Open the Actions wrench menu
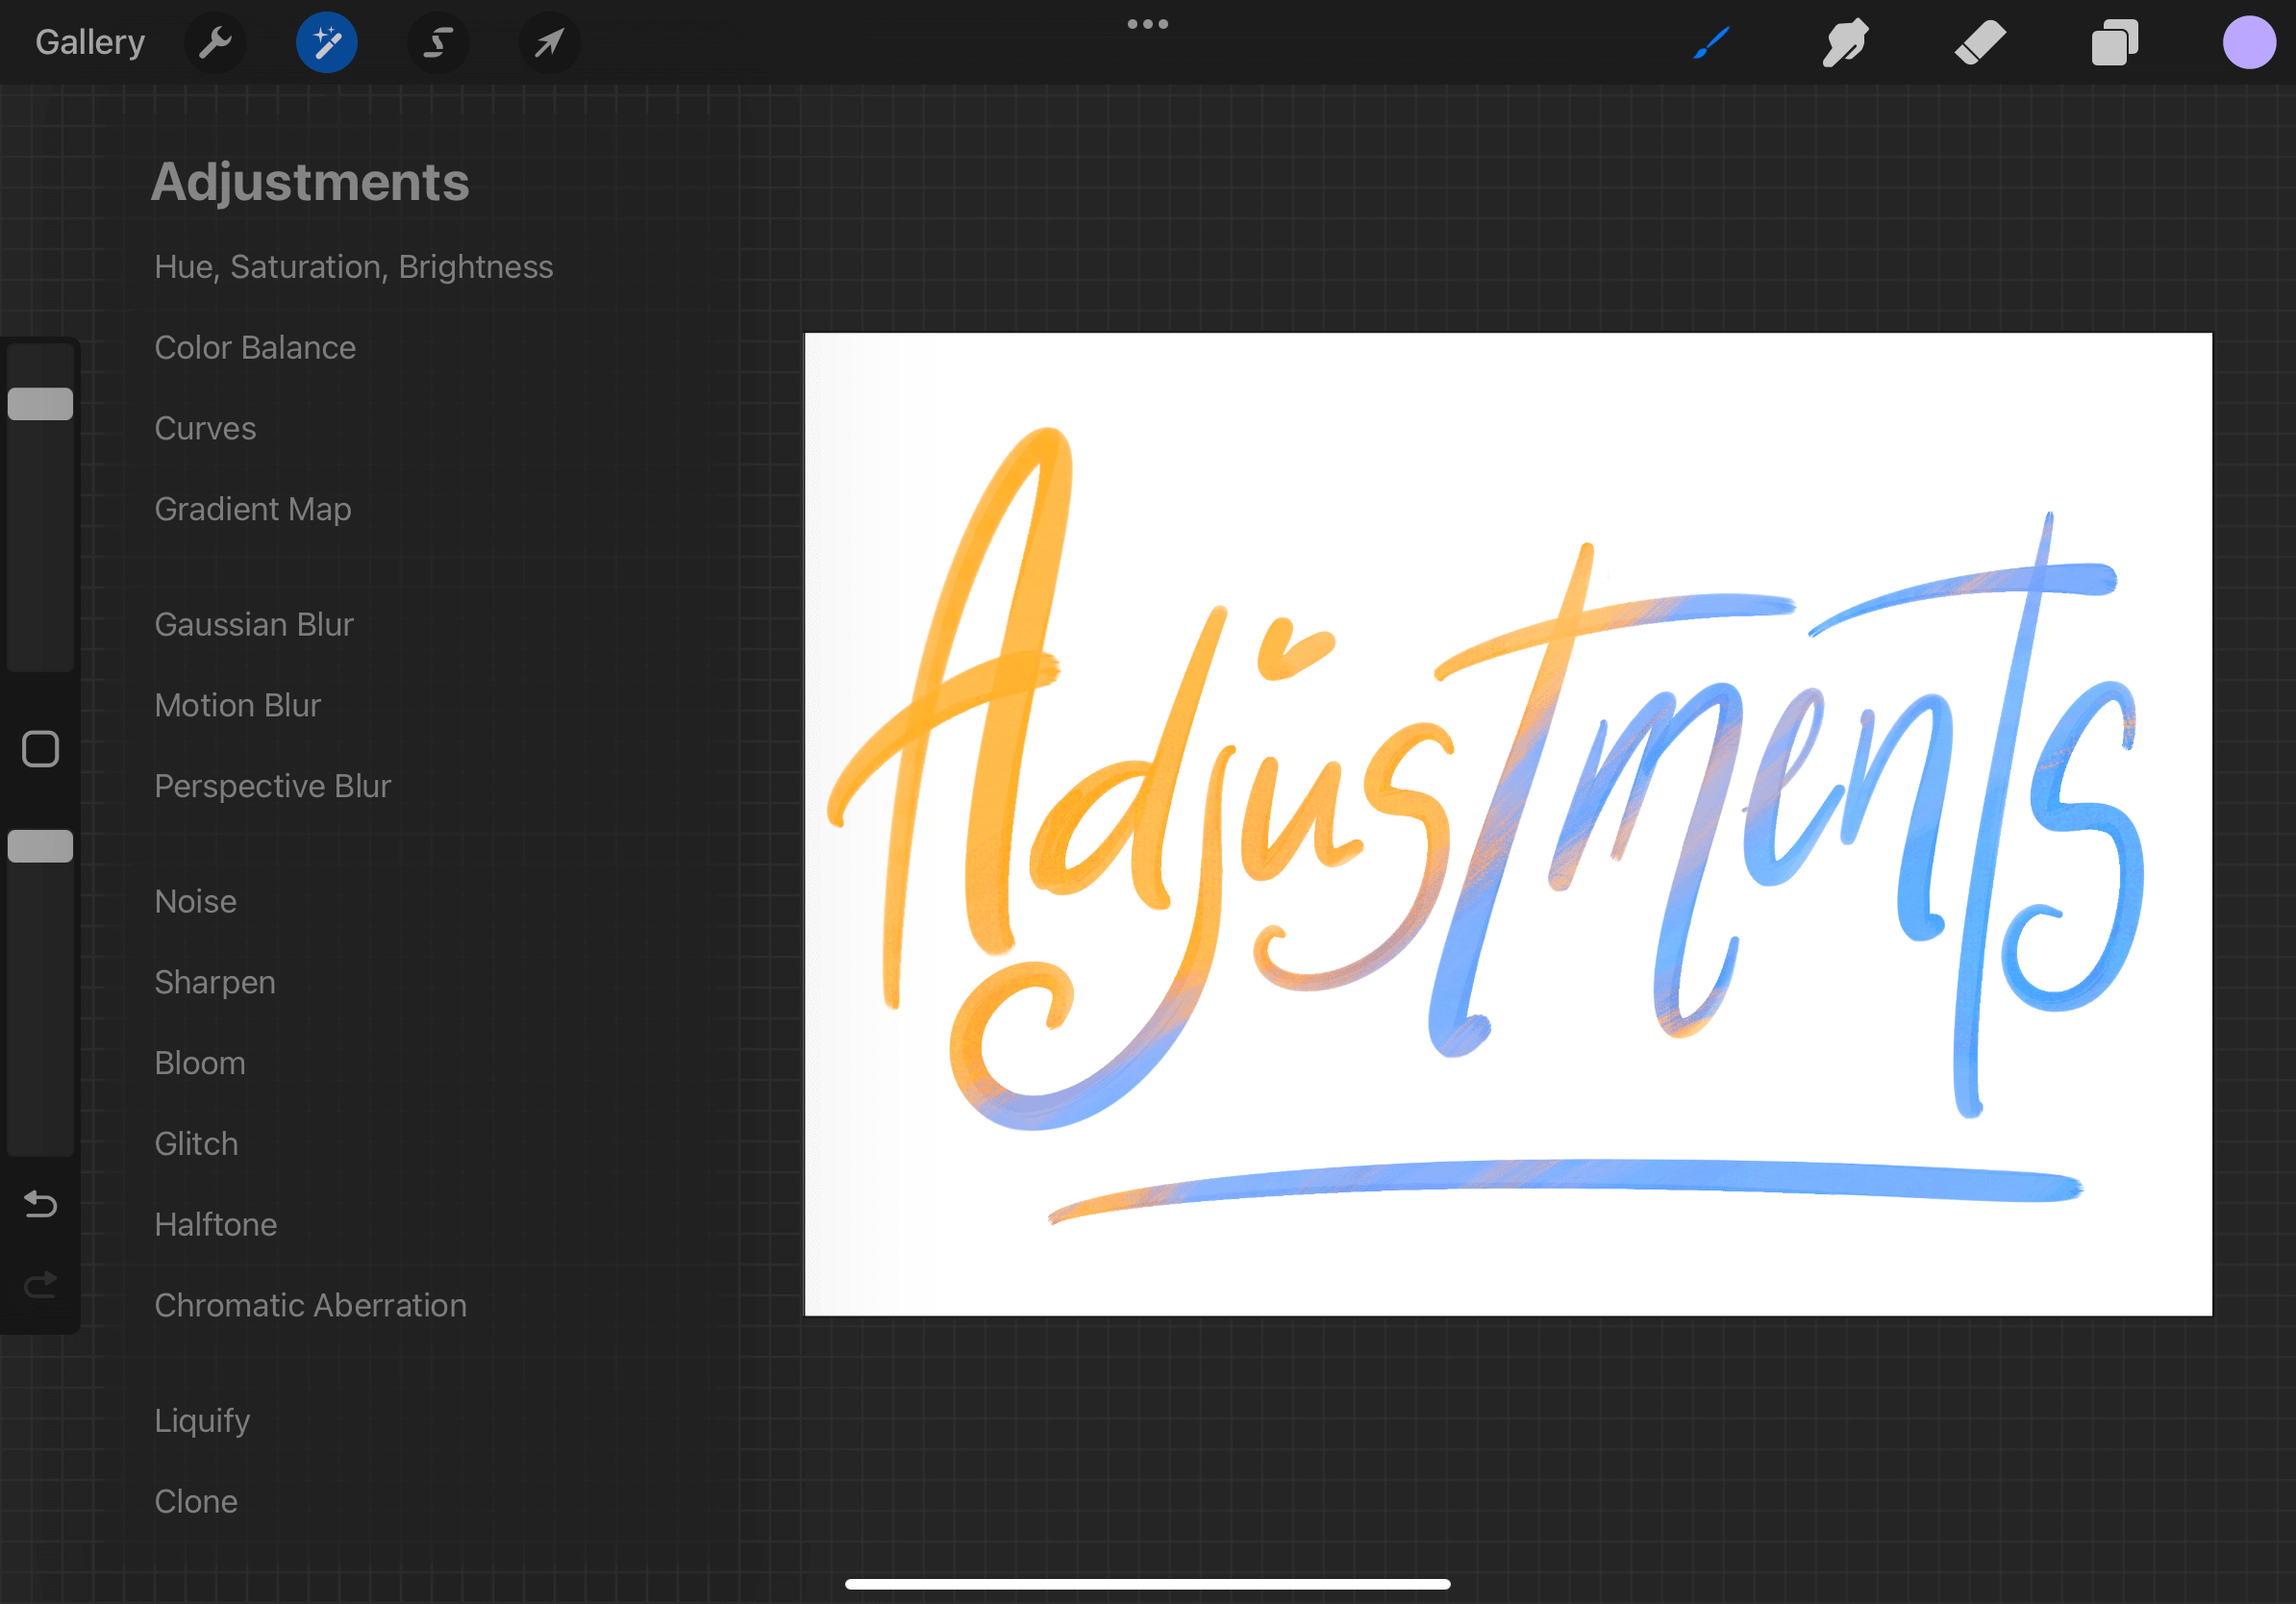Screen dimensions: 2296x1604 click(215, 43)
